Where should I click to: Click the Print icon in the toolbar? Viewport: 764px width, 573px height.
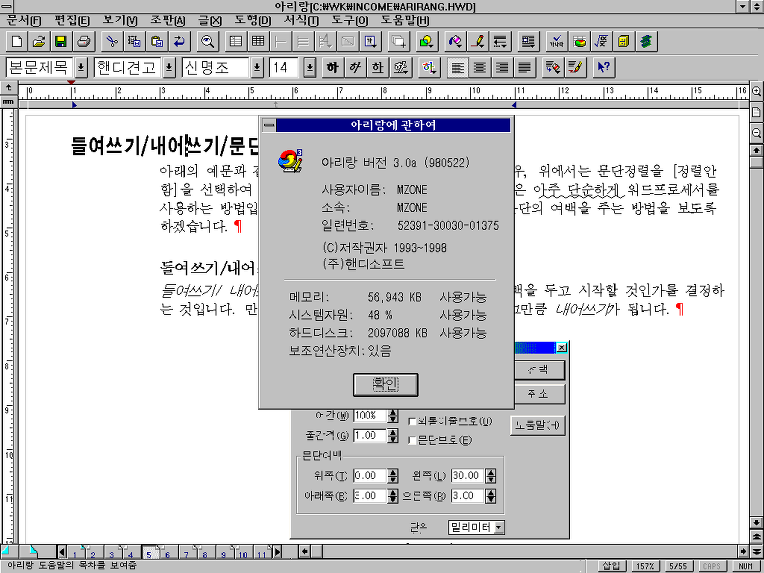(85, 42)
